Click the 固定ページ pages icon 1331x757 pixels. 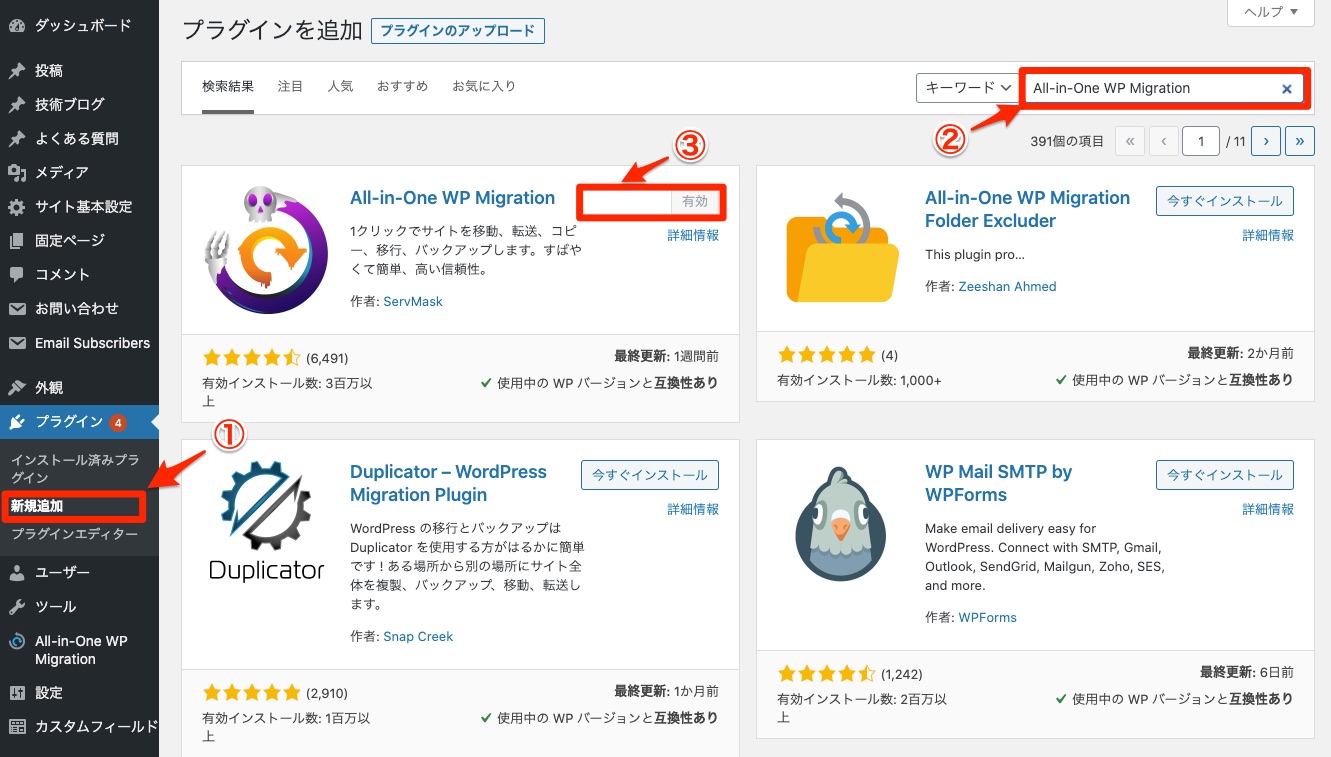click(16, 241)
